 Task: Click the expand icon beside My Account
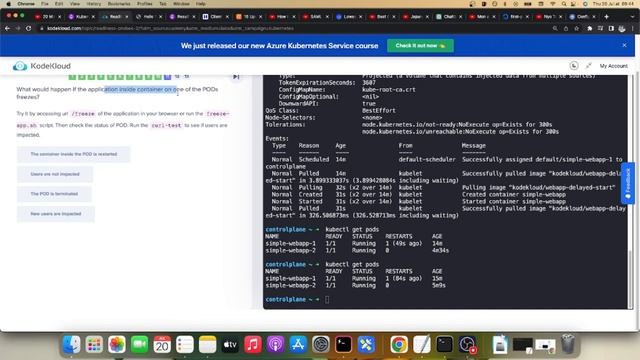[x=588, y=66]
